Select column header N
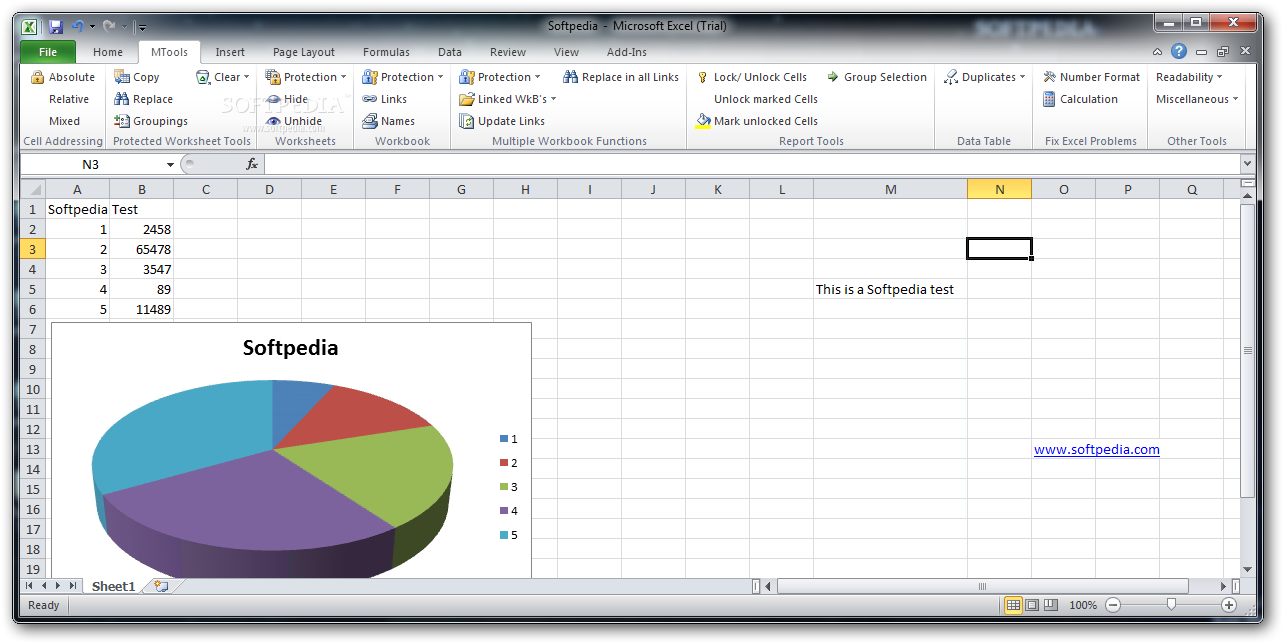The width and height of the screenshot is (1284, 644). pyautogui.click(x=999, y=189)
